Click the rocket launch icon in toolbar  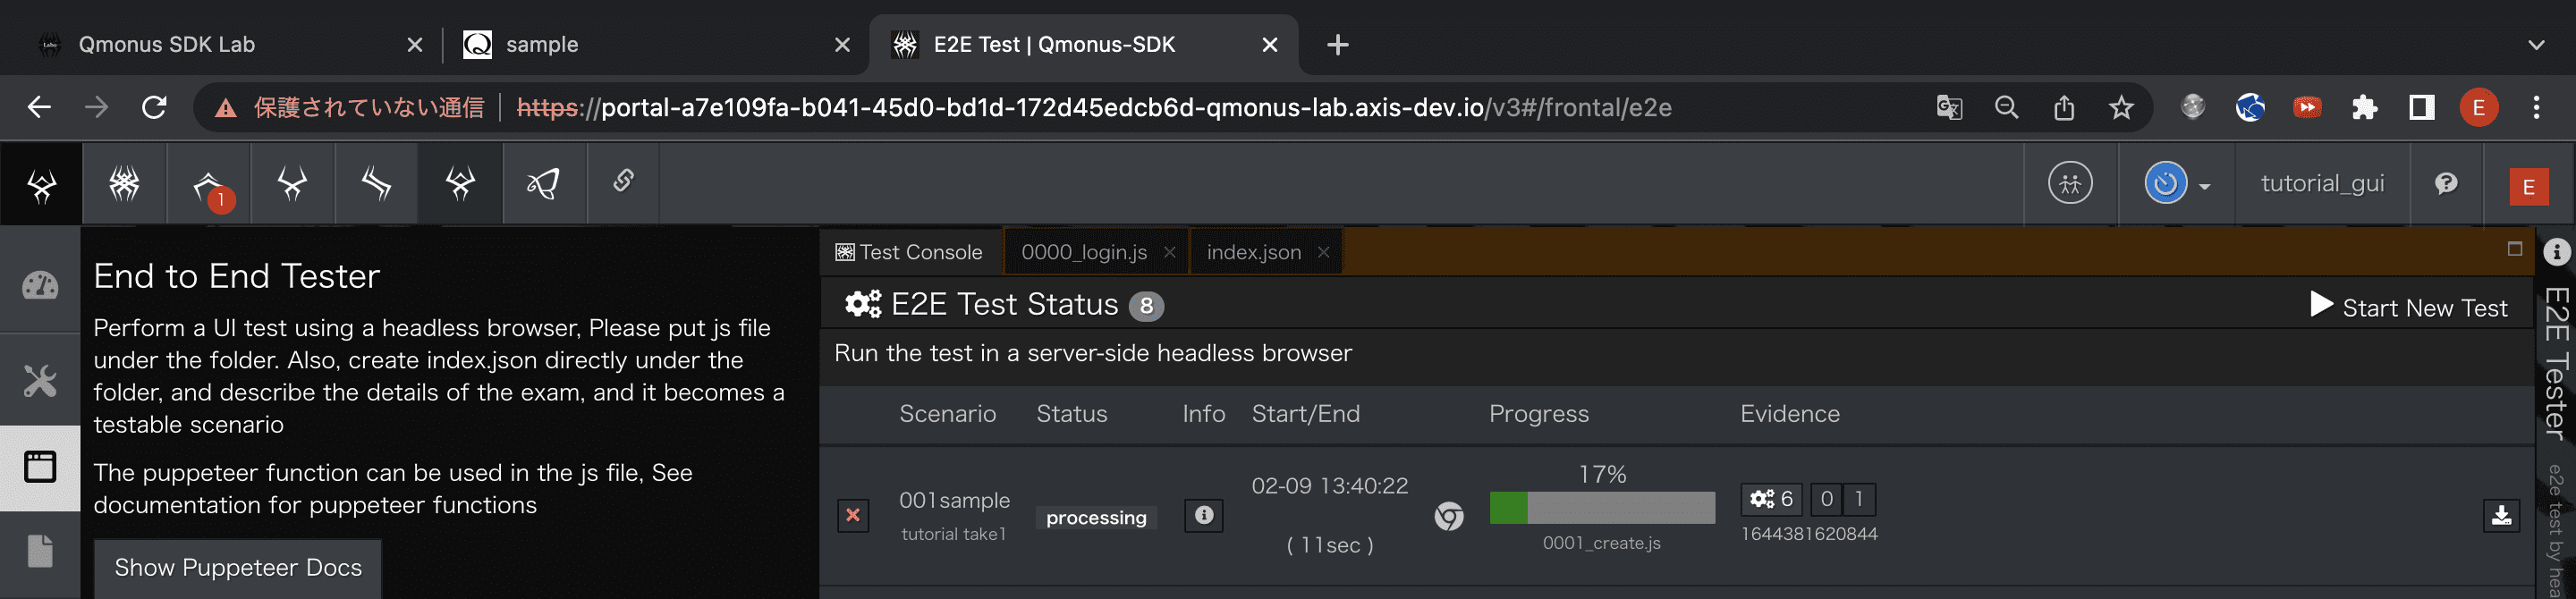pyautogui.click(x=544, y=183)
